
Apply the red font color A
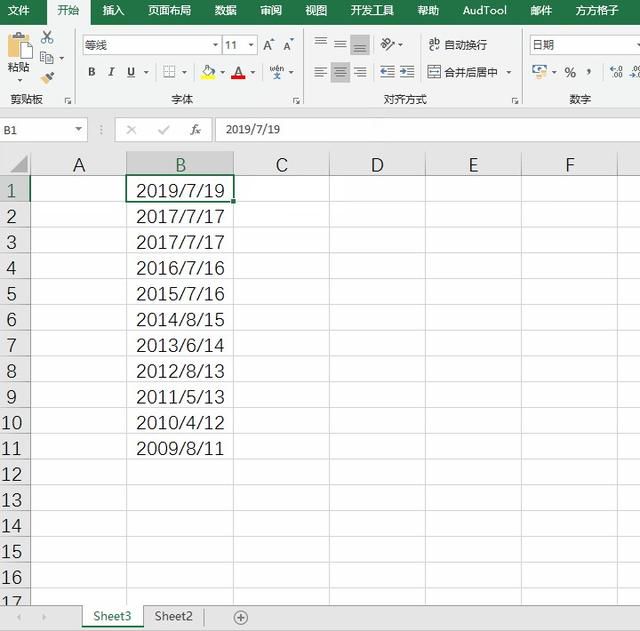238,72
